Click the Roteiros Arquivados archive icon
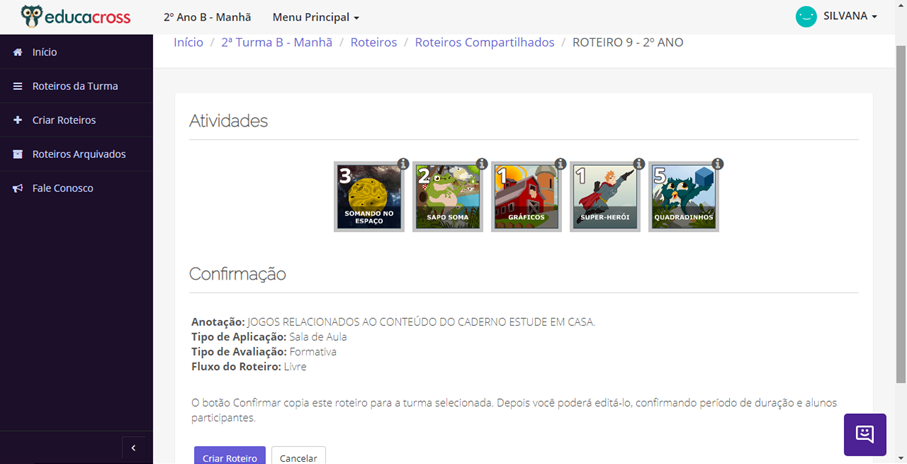 pos(18,154)
